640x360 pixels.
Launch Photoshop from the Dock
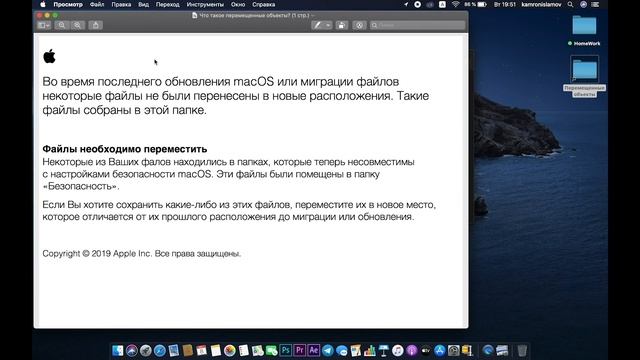coord(286,351)
